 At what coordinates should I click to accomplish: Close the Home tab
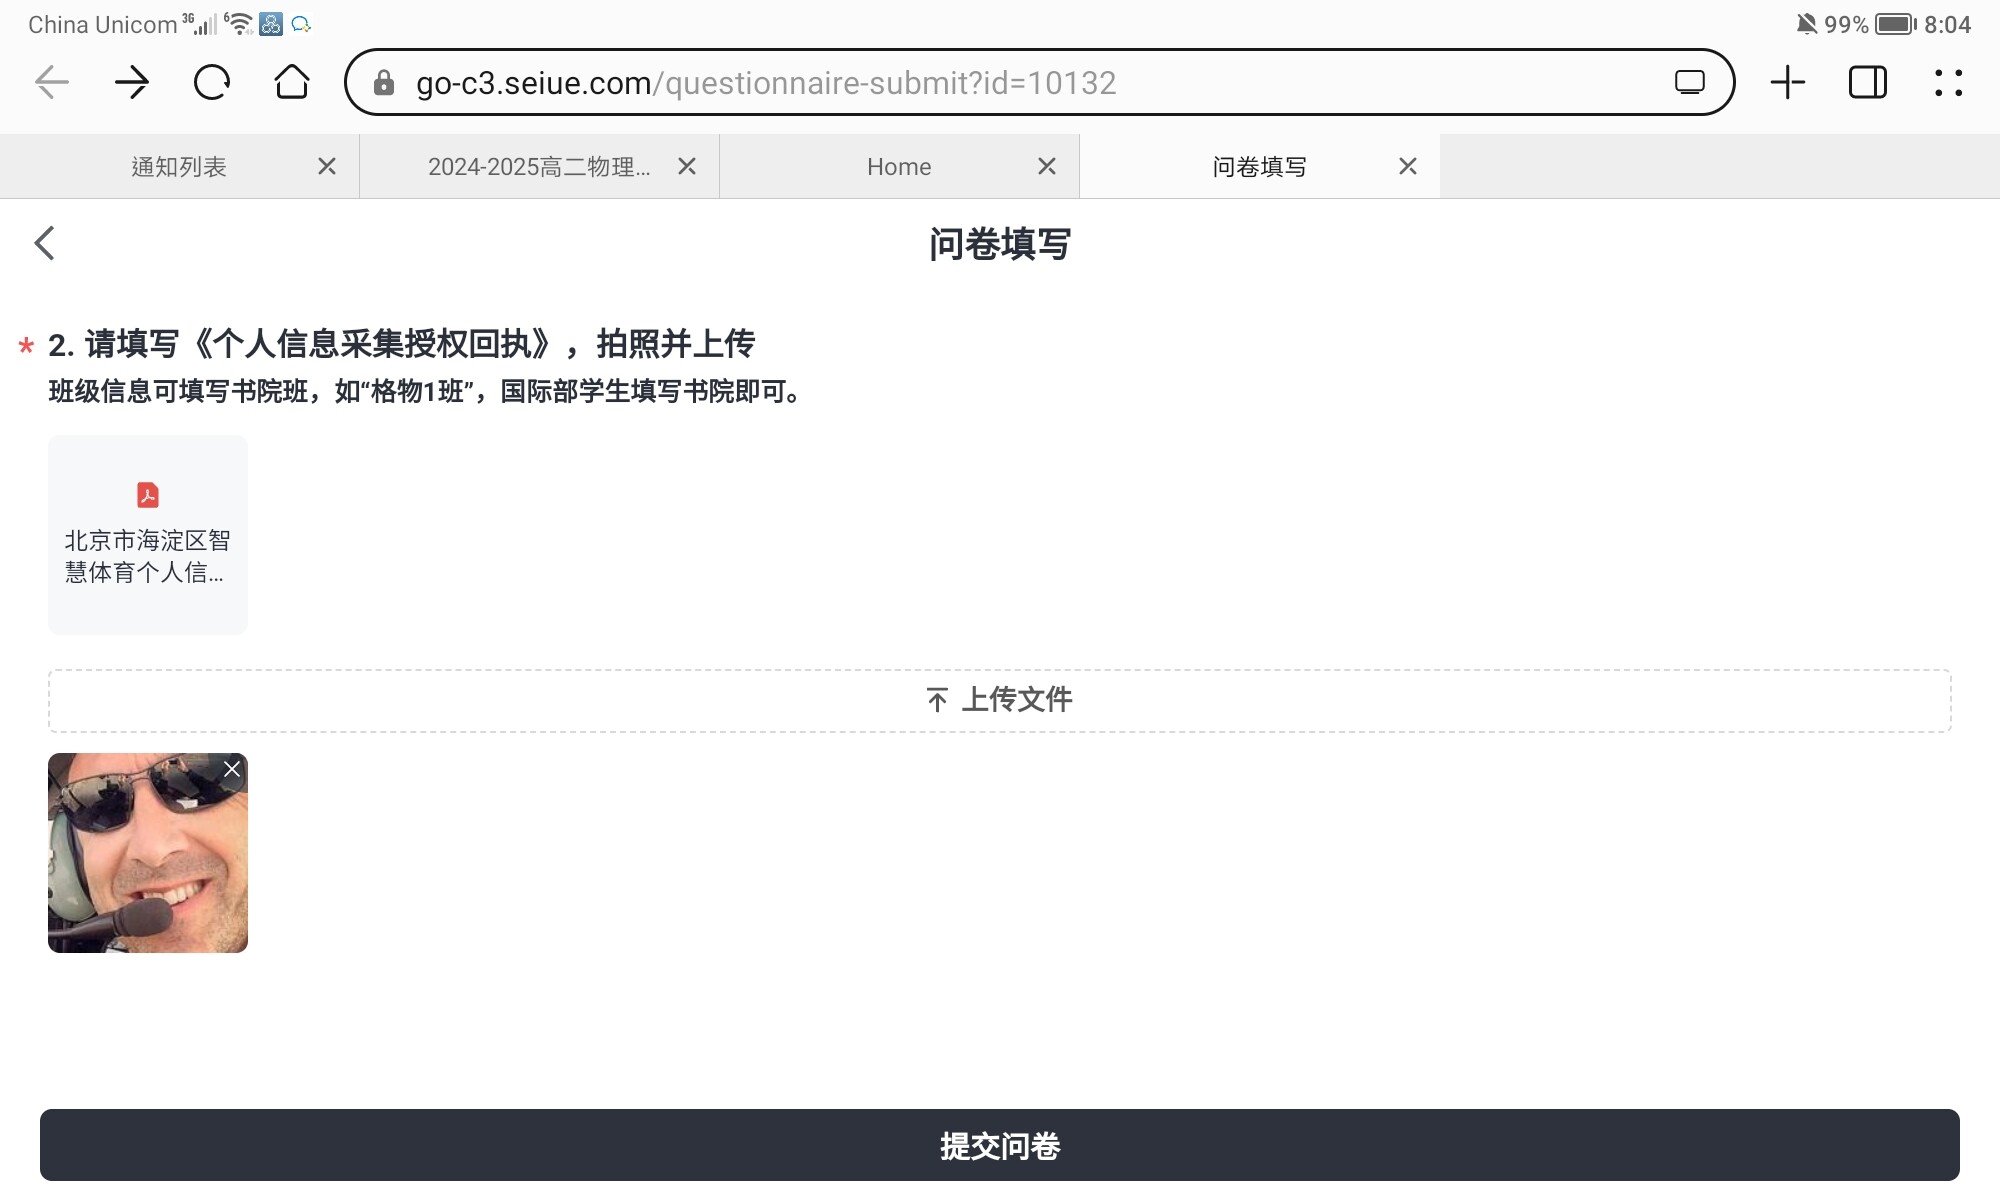(1047, 166)
